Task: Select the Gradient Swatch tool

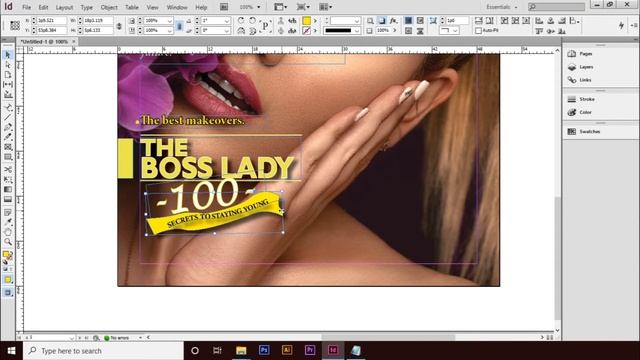Action: coord(8,189)
